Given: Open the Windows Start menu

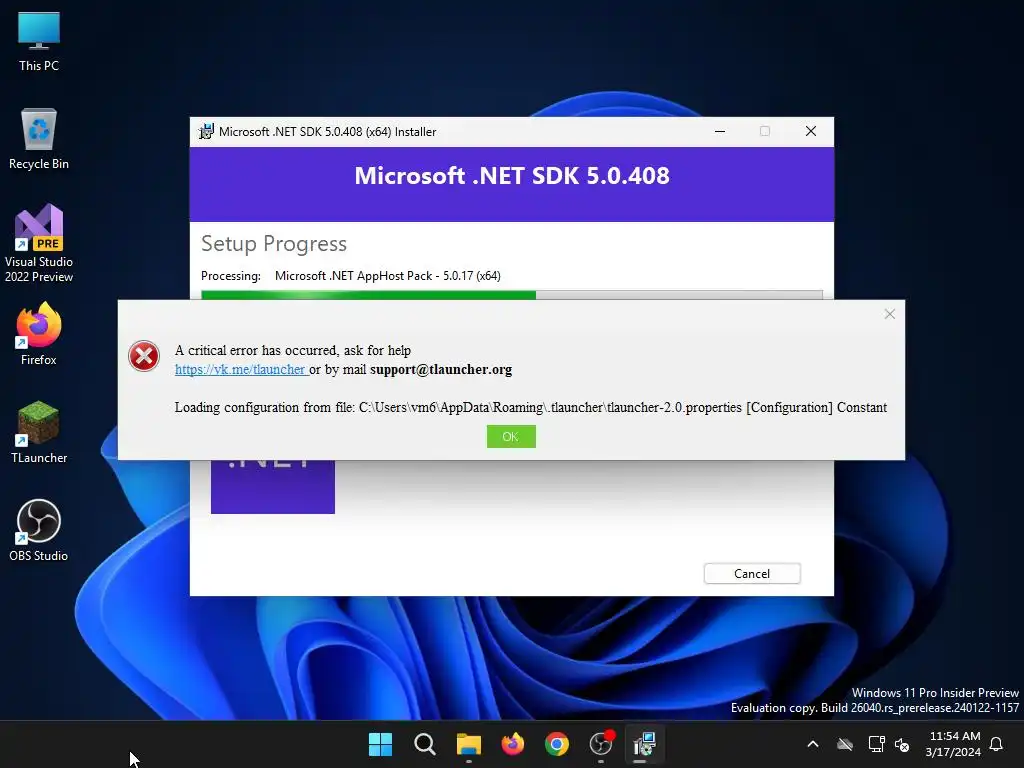Looking at the screenshot, I should (380, 744).
